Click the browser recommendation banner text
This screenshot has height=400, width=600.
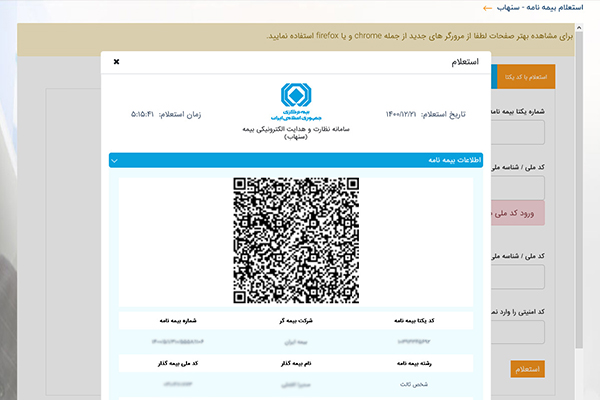(420, 36)
